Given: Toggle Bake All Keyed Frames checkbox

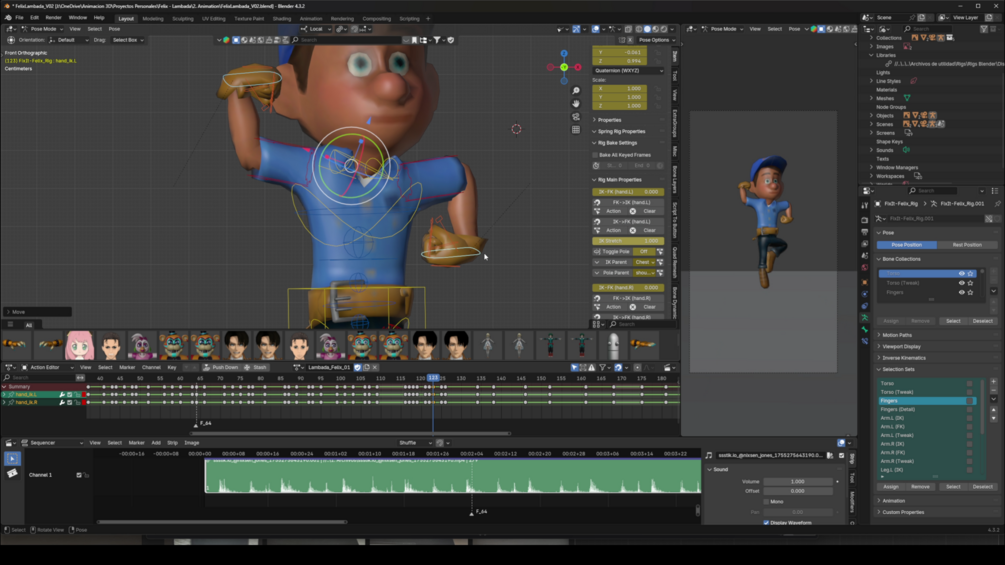Looking at the screenshot, I should pos(595,155).
